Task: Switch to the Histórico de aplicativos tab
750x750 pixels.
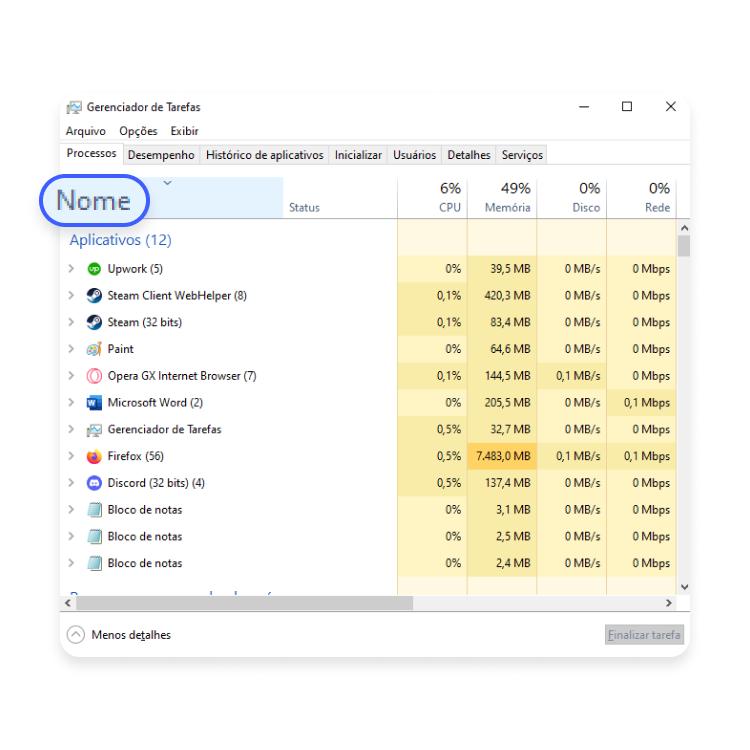Action: coord(265,155)
